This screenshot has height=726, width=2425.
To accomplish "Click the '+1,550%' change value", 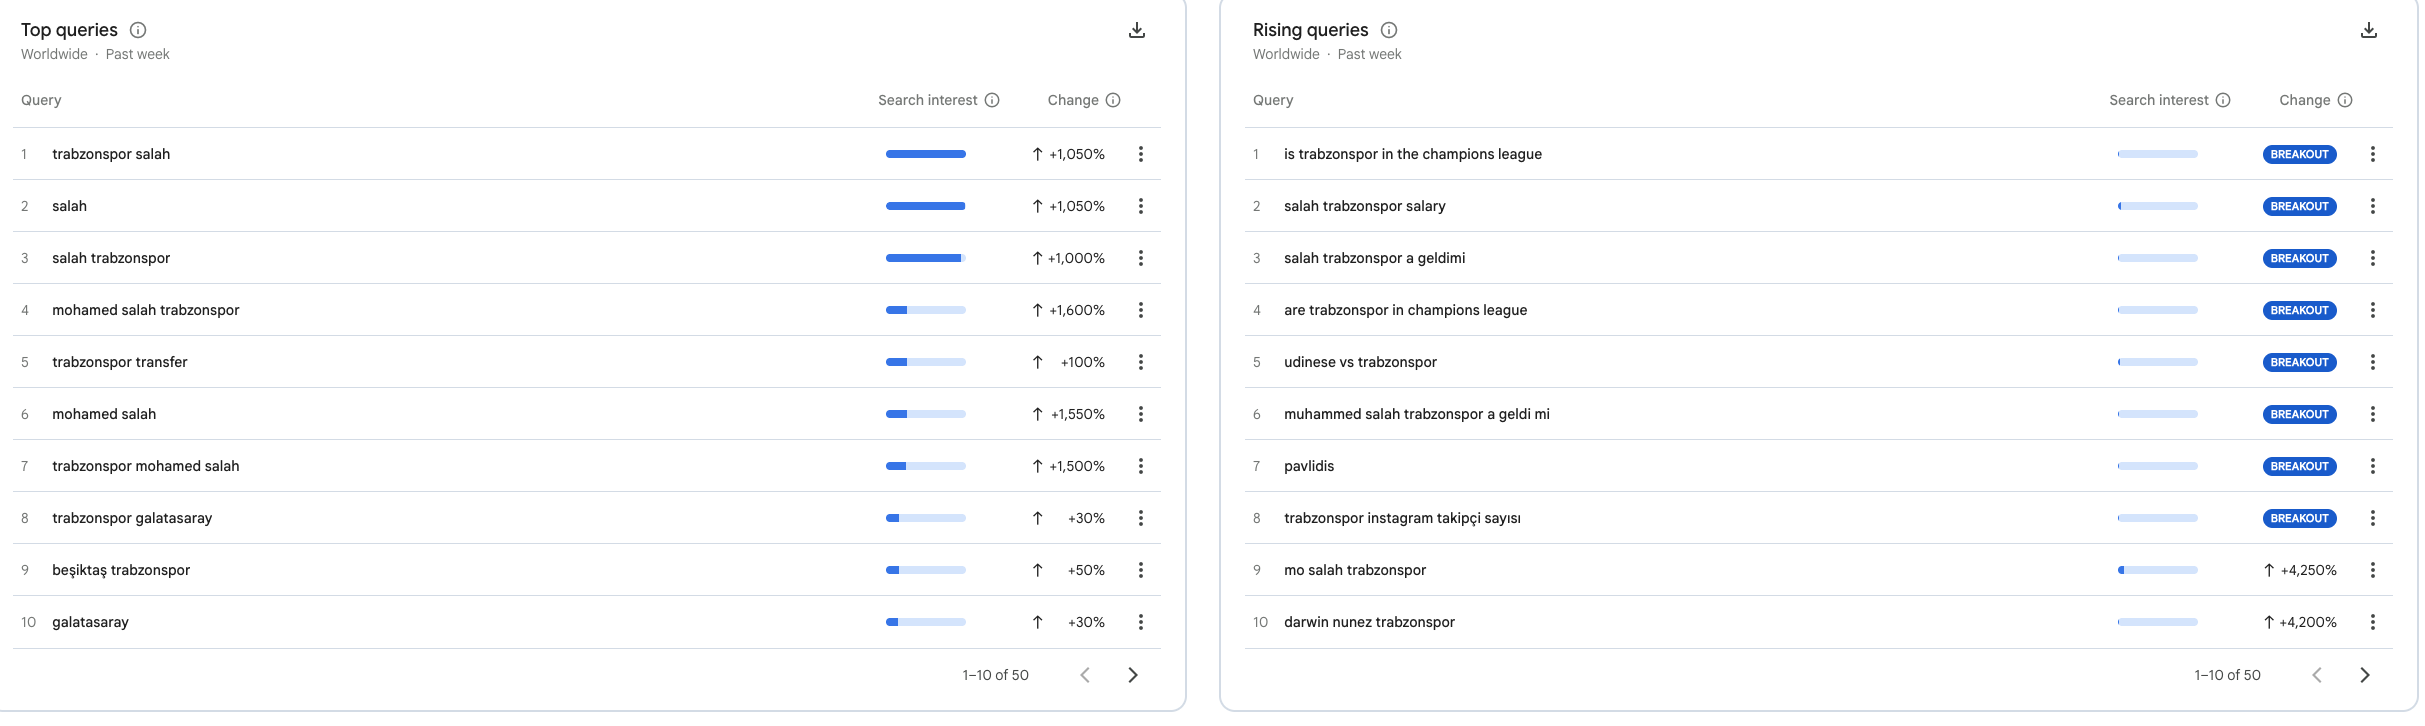I will coord(1078,414).
